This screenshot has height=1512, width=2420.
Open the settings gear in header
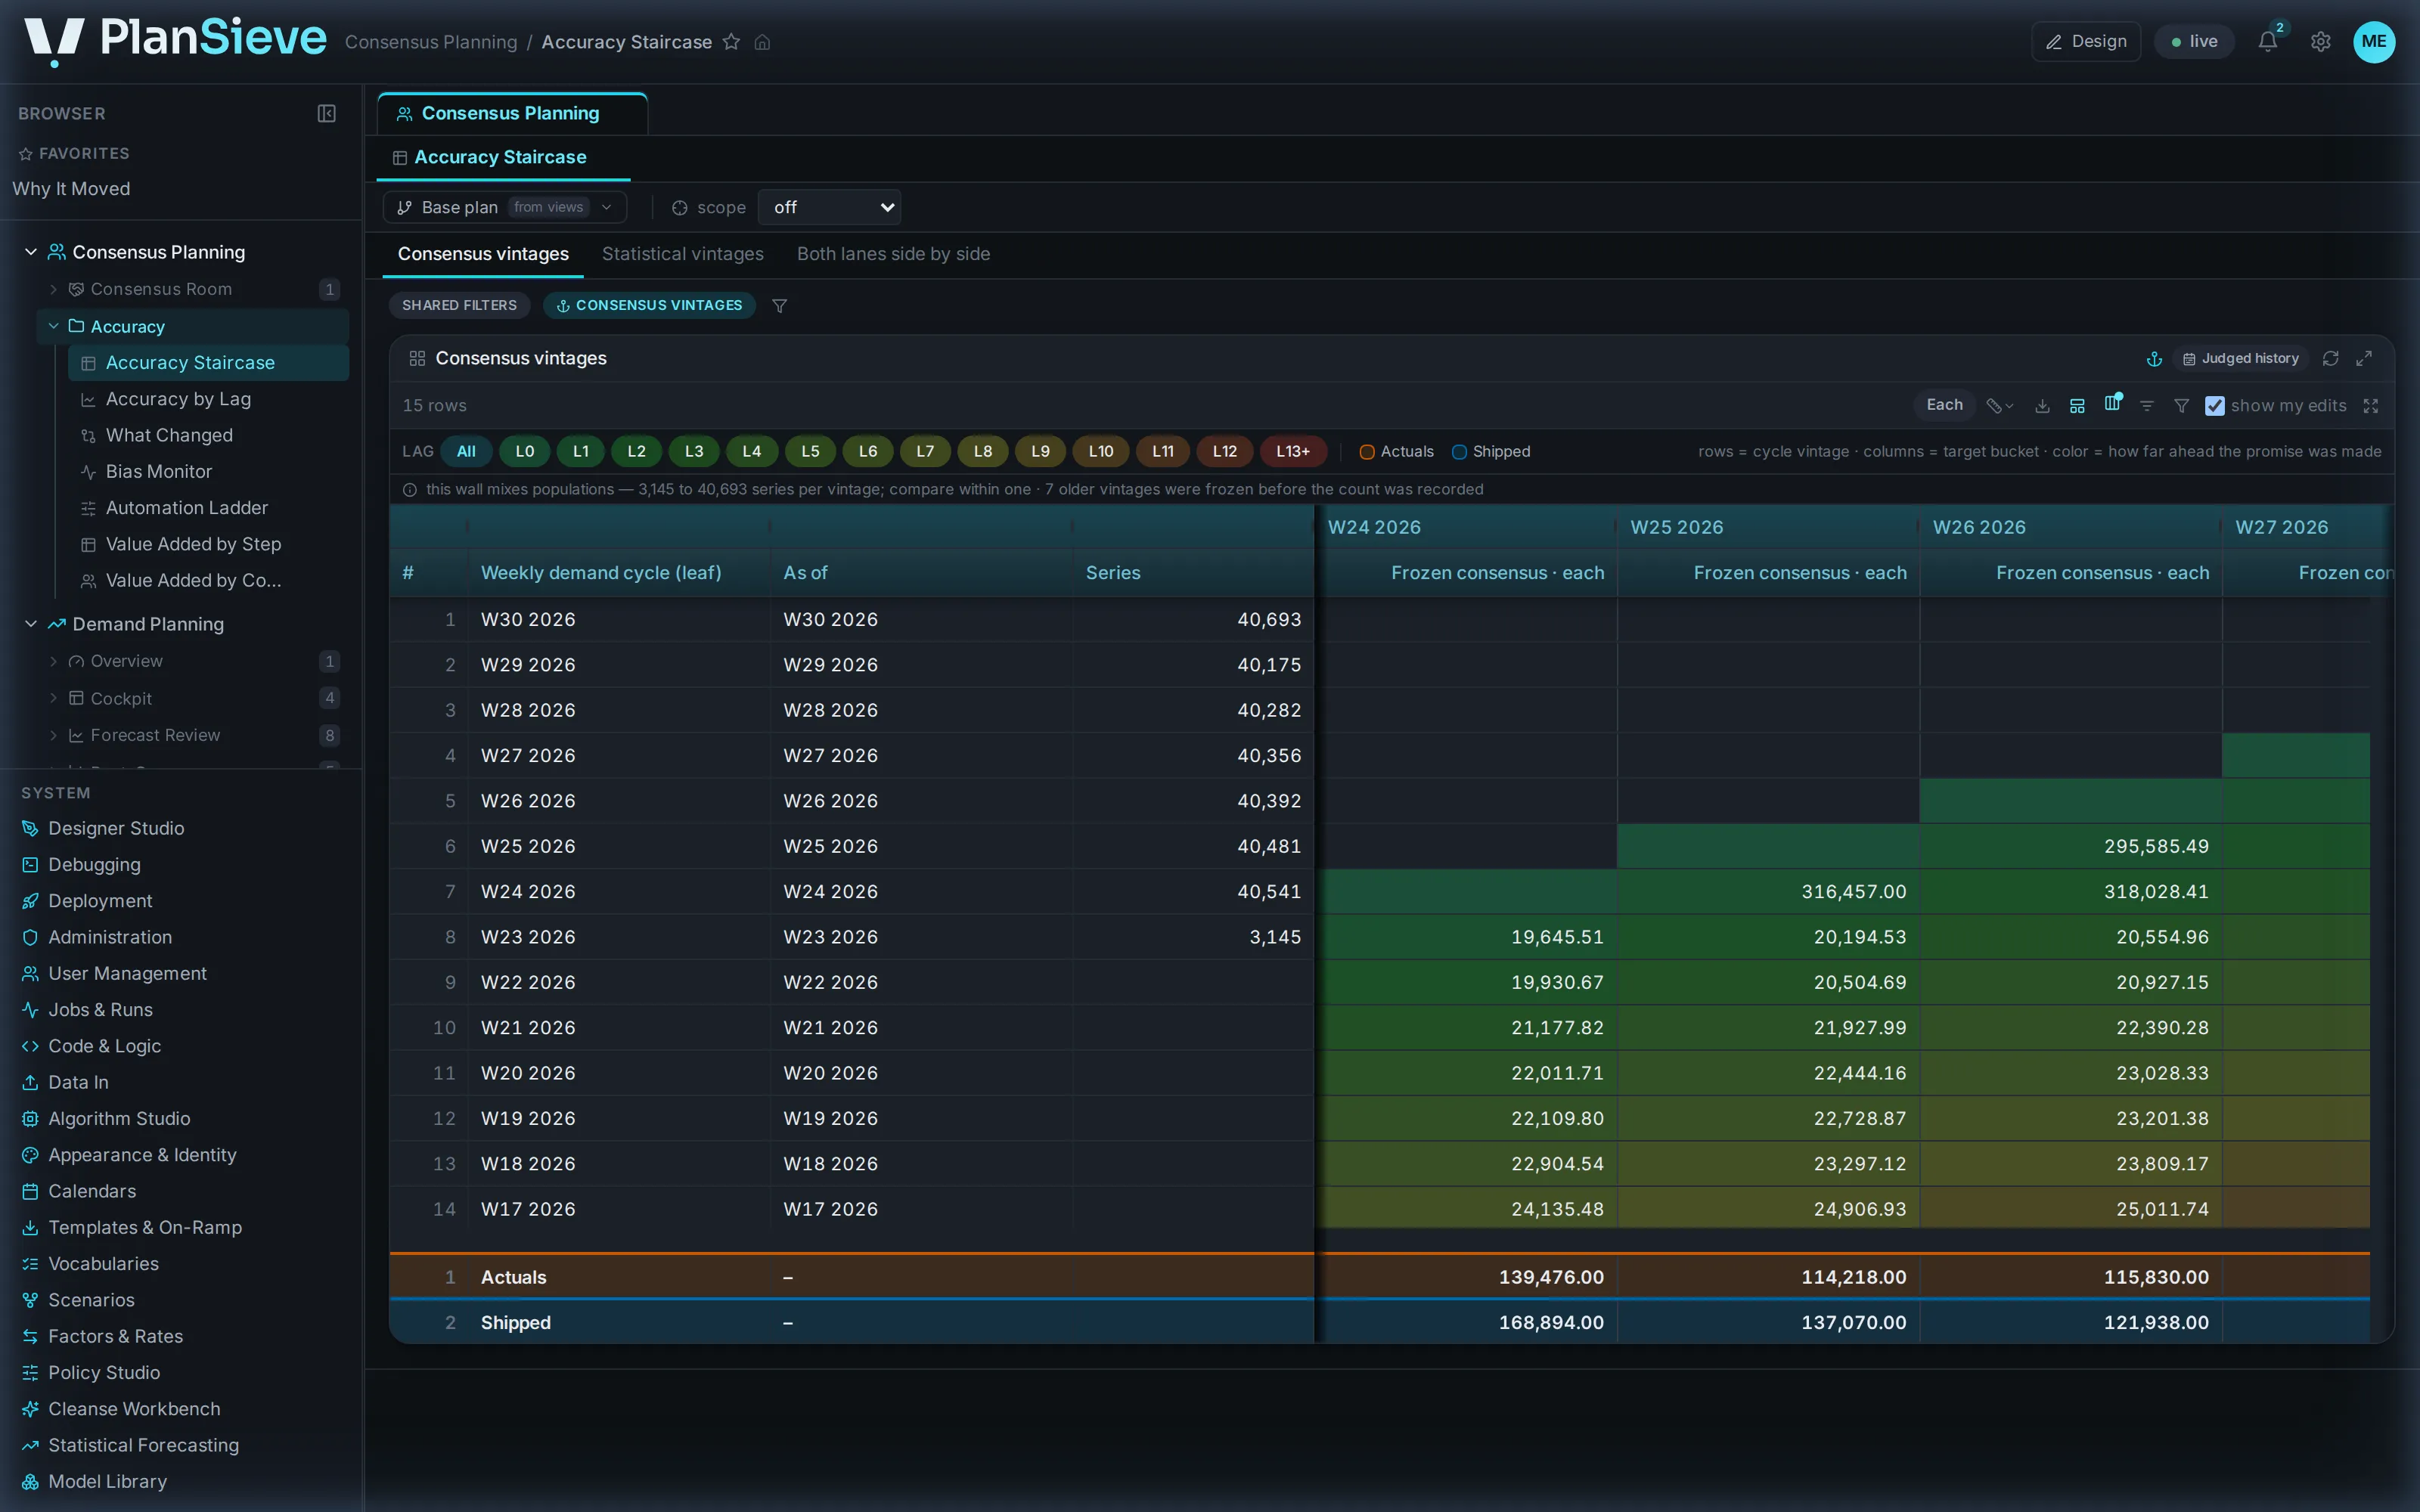click(x=2321, y=42)
